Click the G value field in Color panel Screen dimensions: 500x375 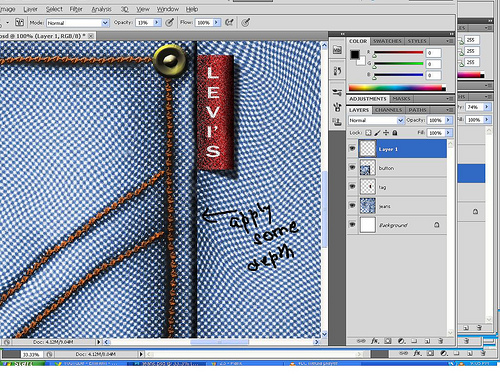tap(433, 64)
